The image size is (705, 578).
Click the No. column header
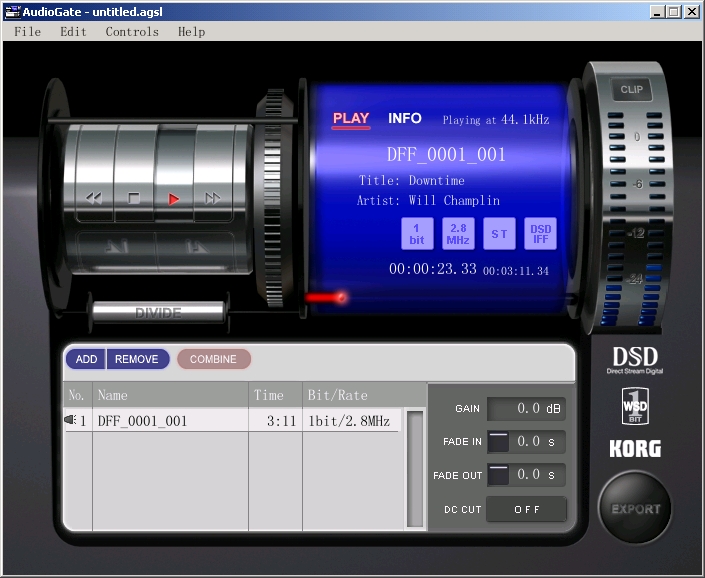[x=78, y=395]
